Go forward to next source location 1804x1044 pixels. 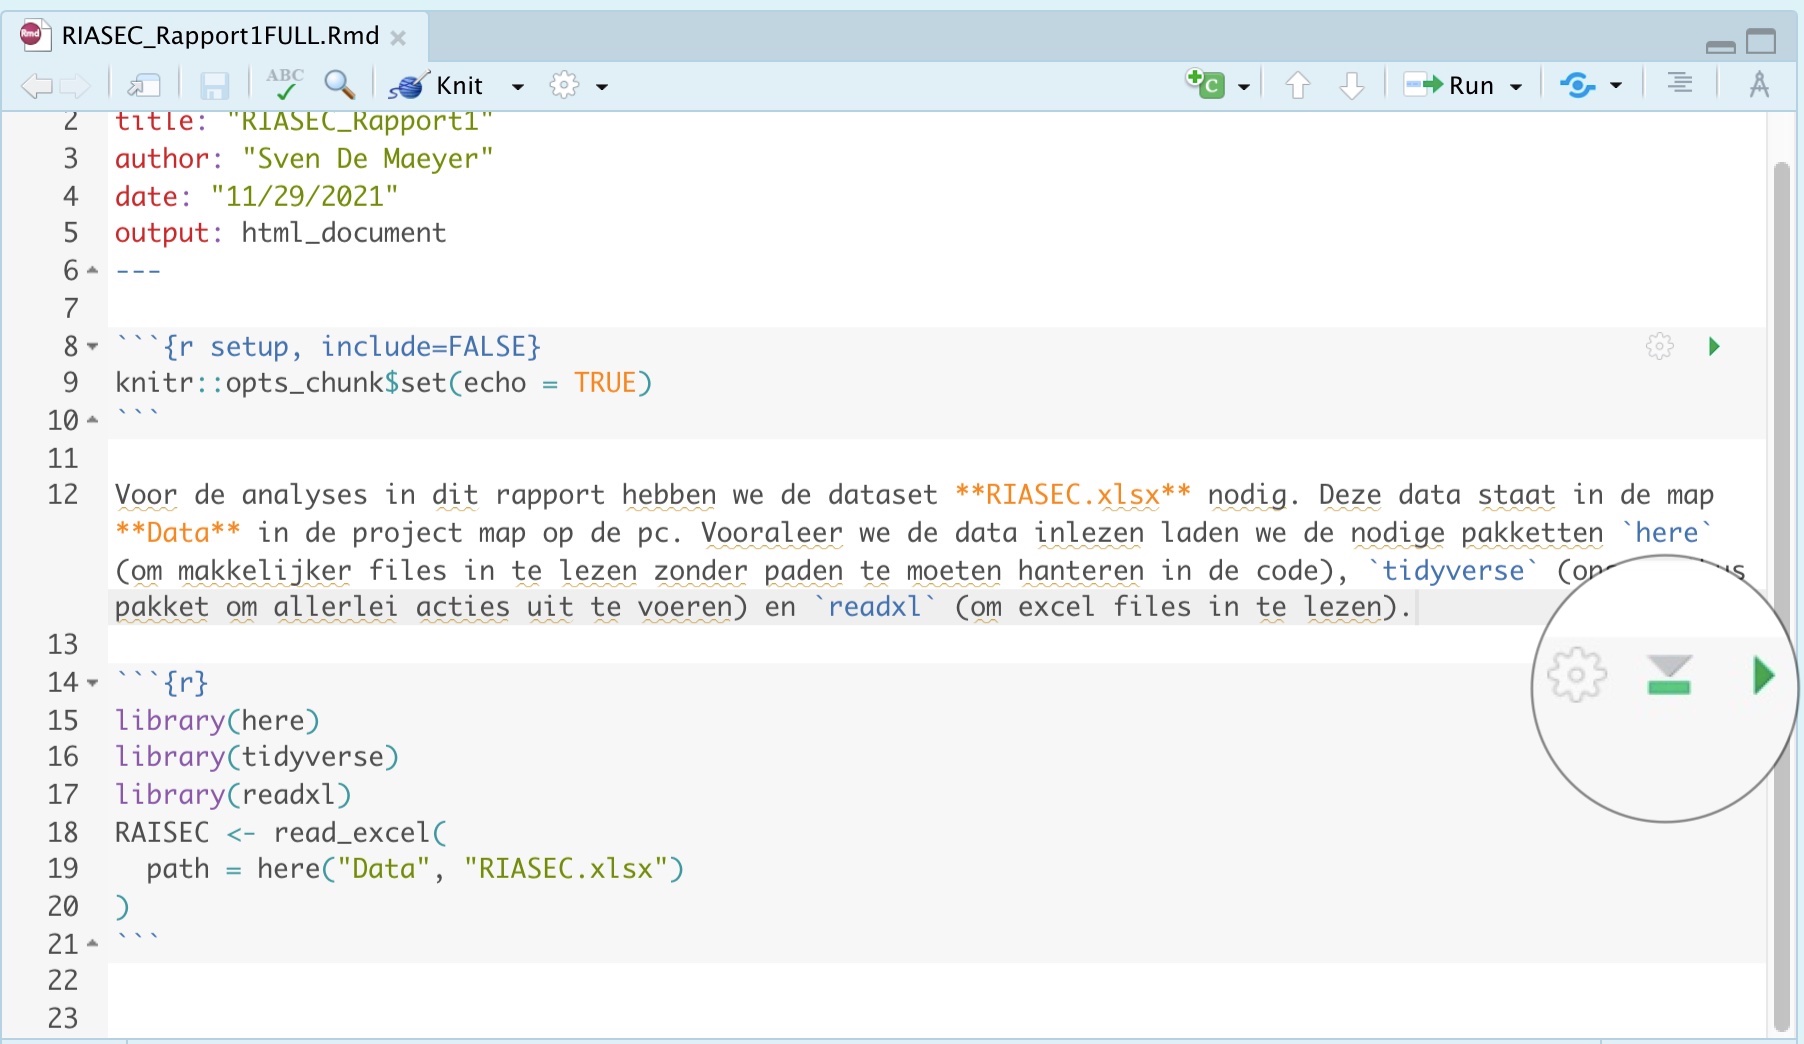76,86
